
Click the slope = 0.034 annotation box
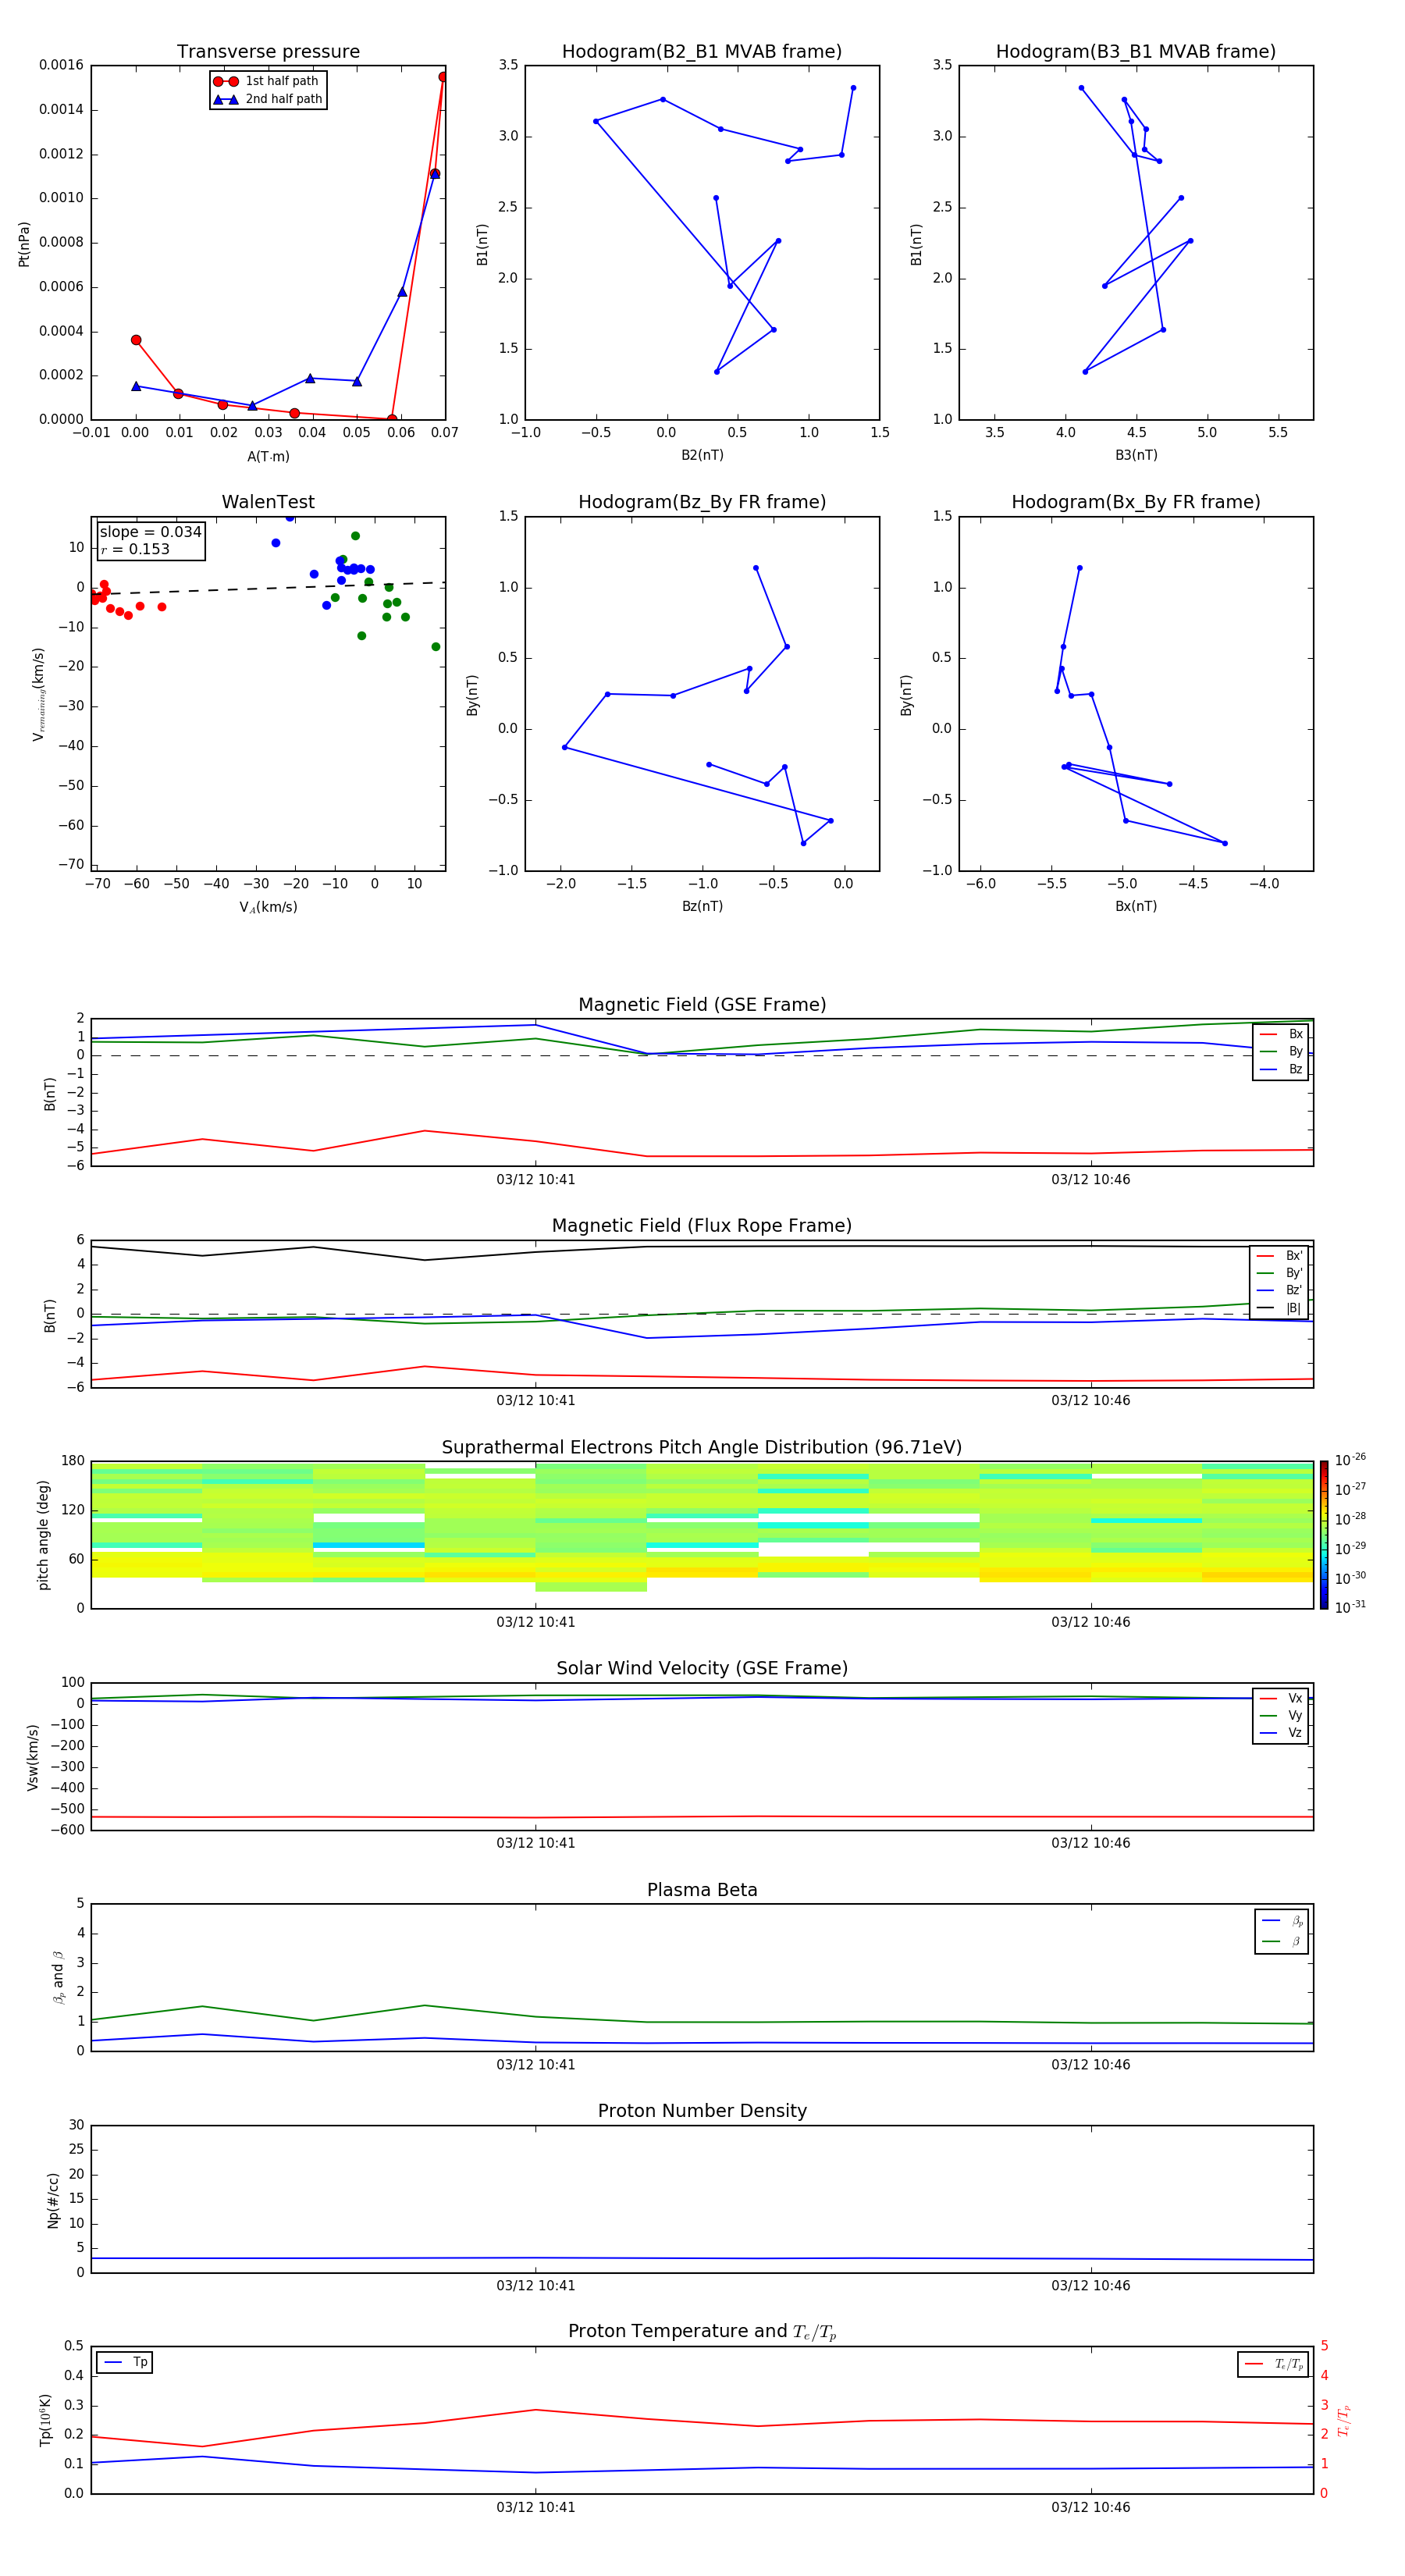(151, 540)
